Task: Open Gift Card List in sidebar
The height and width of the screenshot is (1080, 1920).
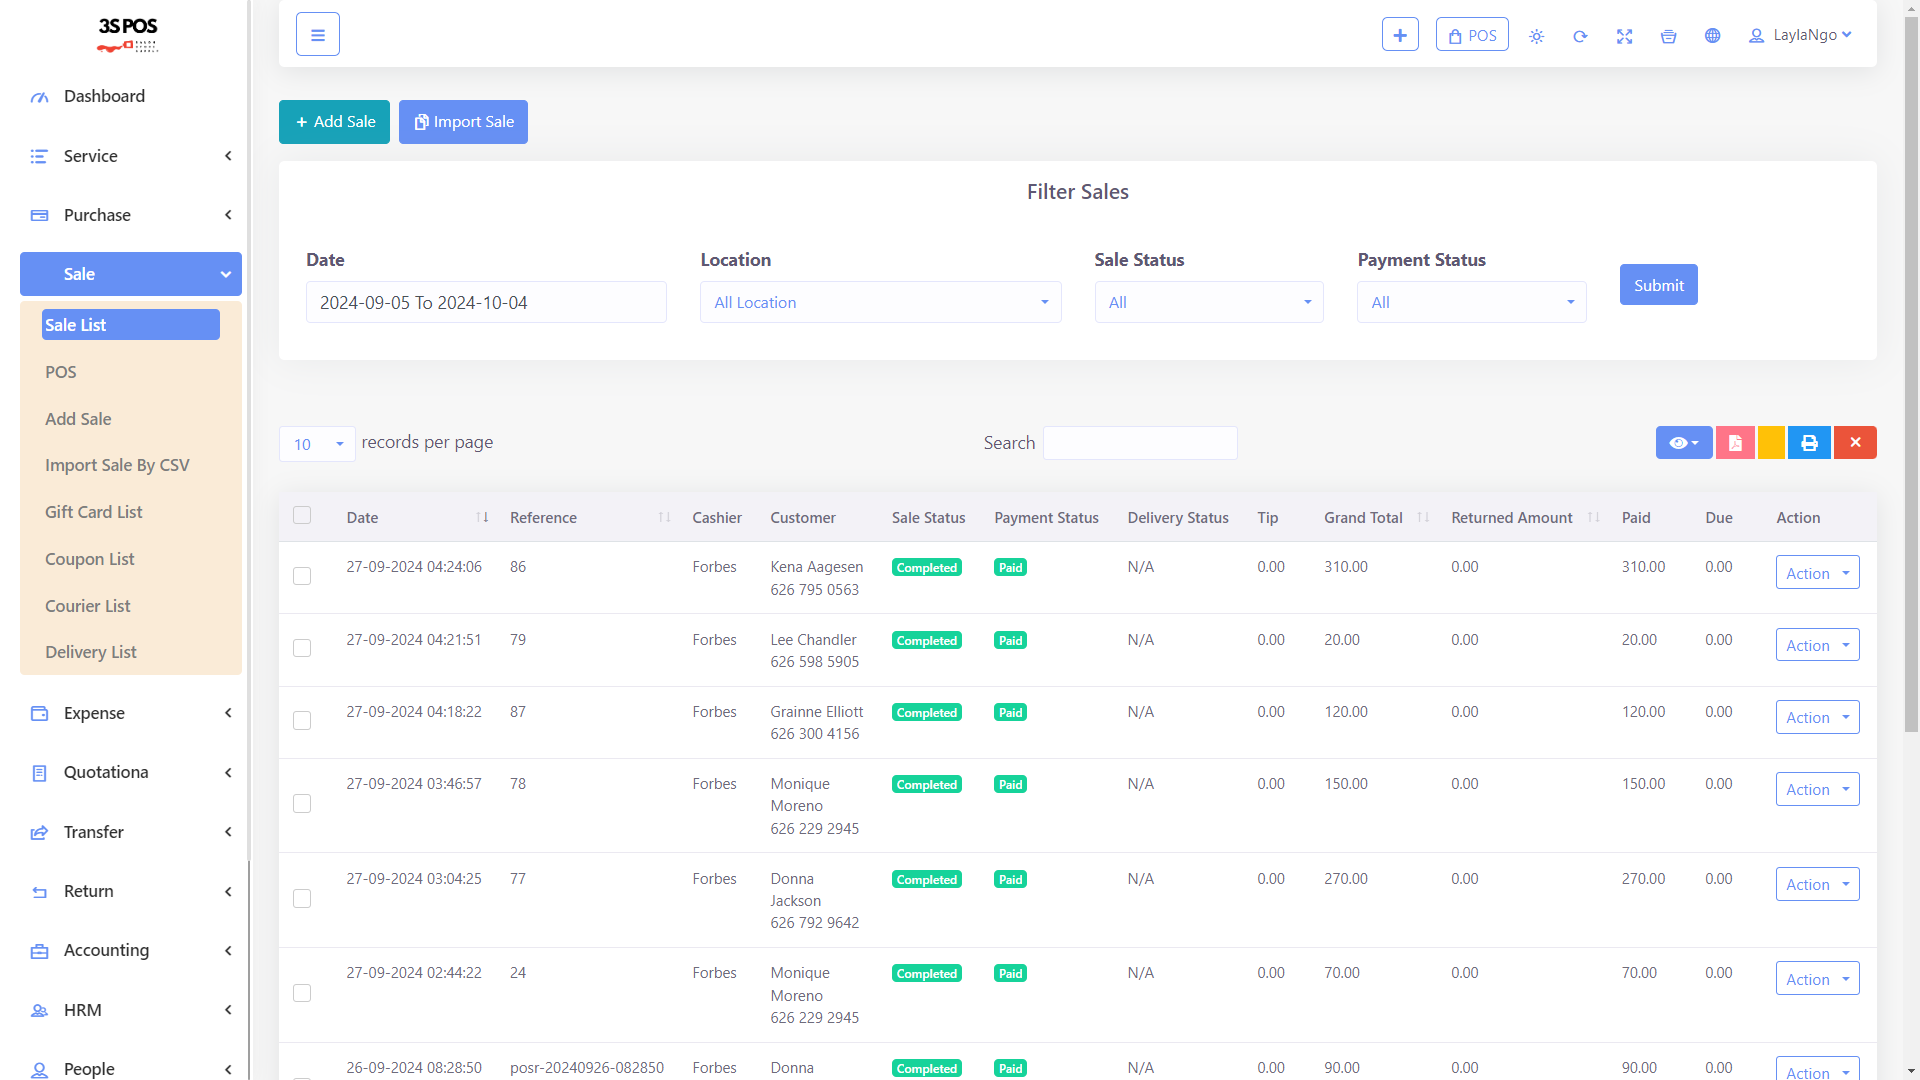Action: (x=93, y=512)
